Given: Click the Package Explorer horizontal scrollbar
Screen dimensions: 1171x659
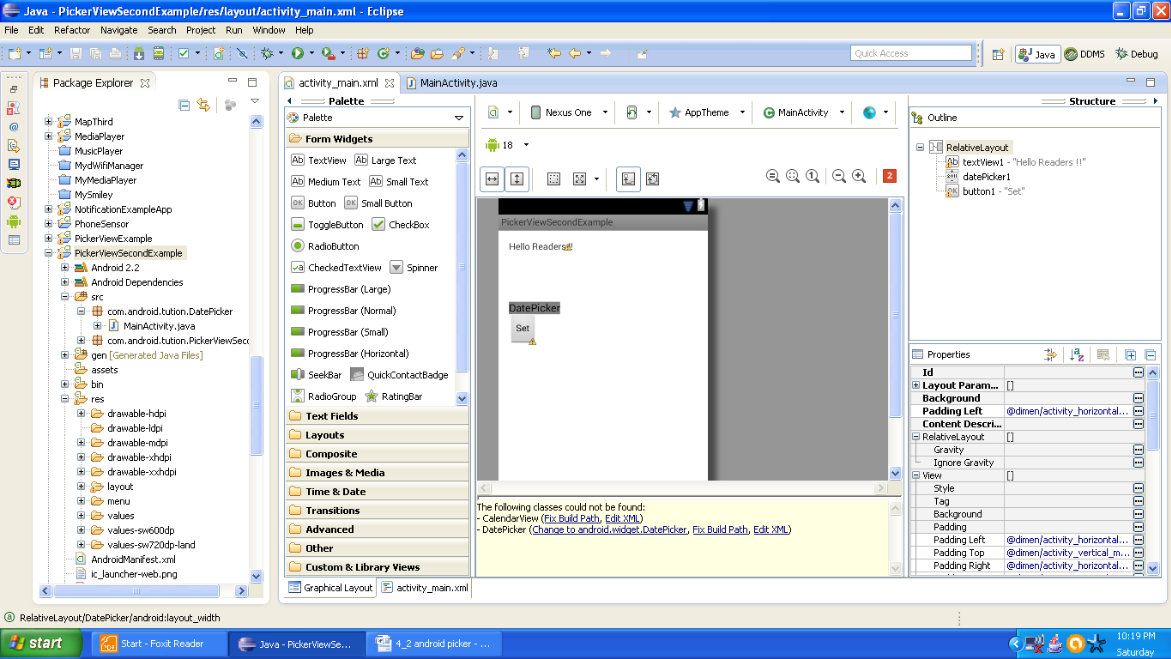Looking at the screenshot, I should coord(137,591).
